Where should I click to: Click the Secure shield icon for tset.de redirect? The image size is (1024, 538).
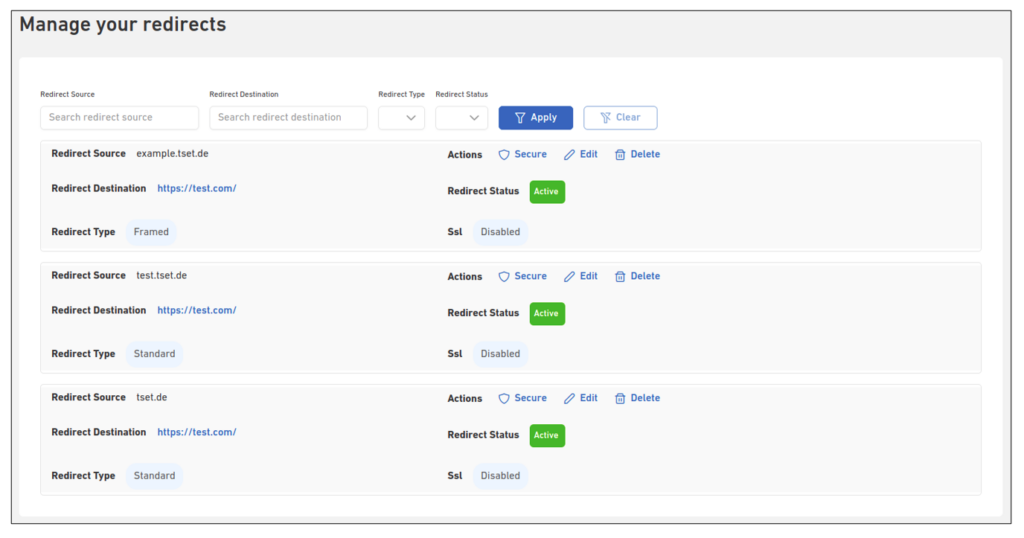pos(504,398)
